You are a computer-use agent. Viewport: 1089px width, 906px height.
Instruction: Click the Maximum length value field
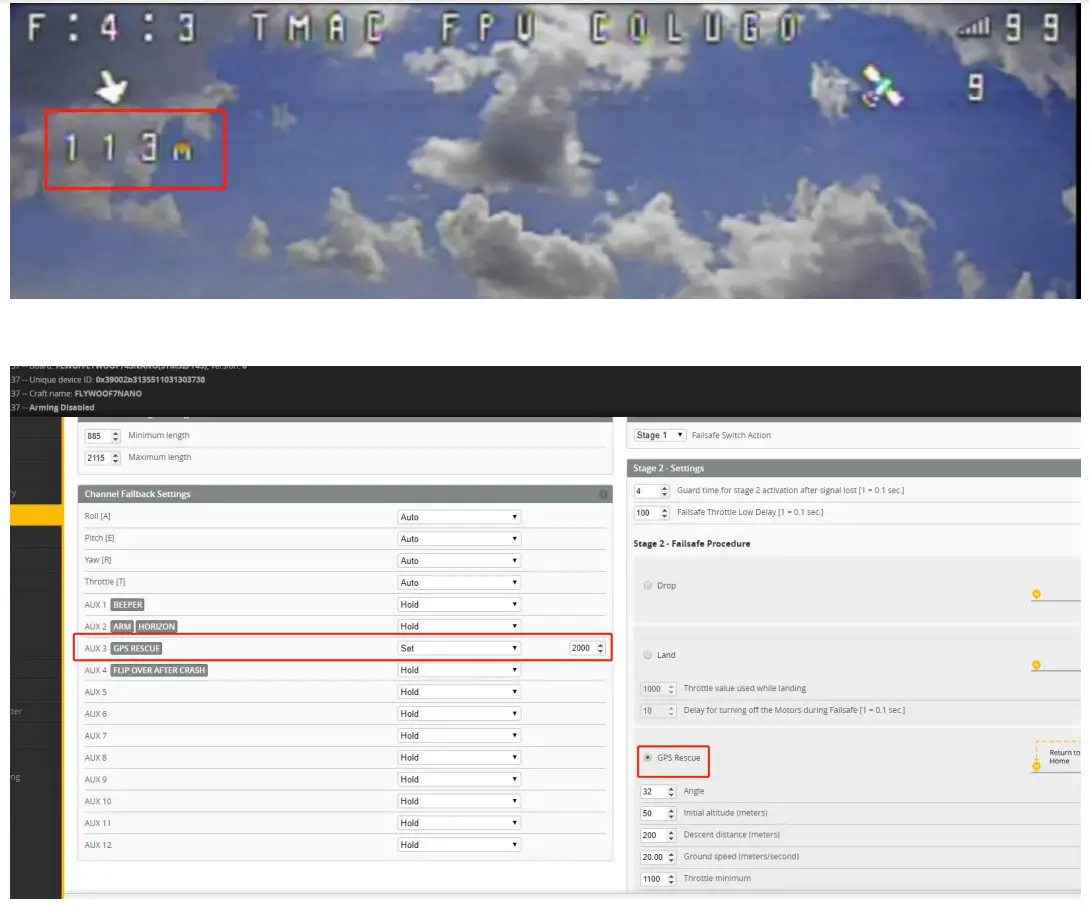tap(102, 458)
